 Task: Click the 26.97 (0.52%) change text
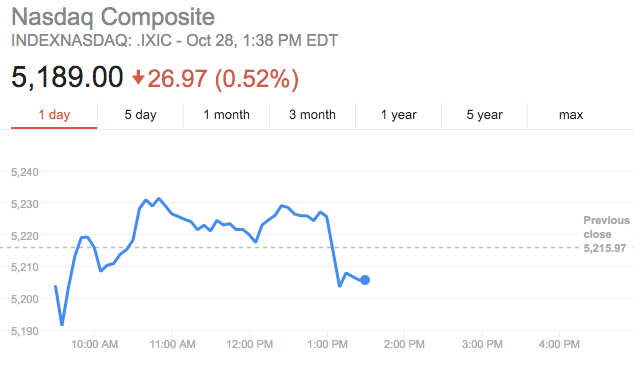(223, 78)
